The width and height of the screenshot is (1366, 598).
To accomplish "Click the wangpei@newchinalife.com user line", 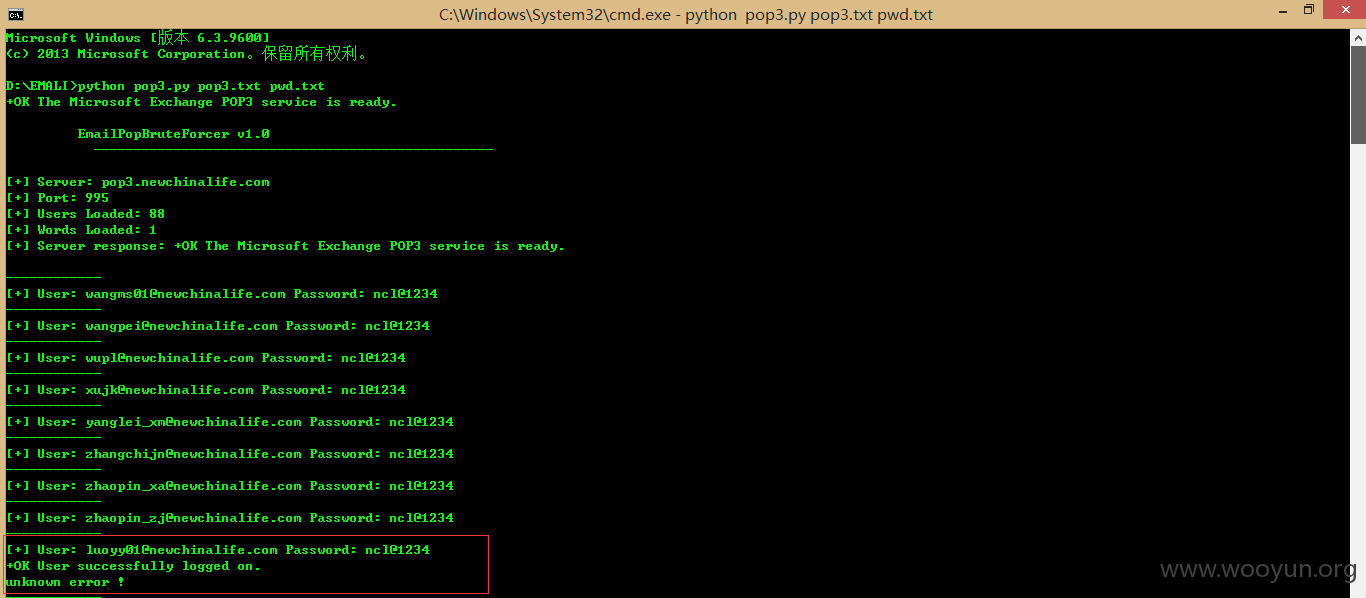I will click(218, 326).
